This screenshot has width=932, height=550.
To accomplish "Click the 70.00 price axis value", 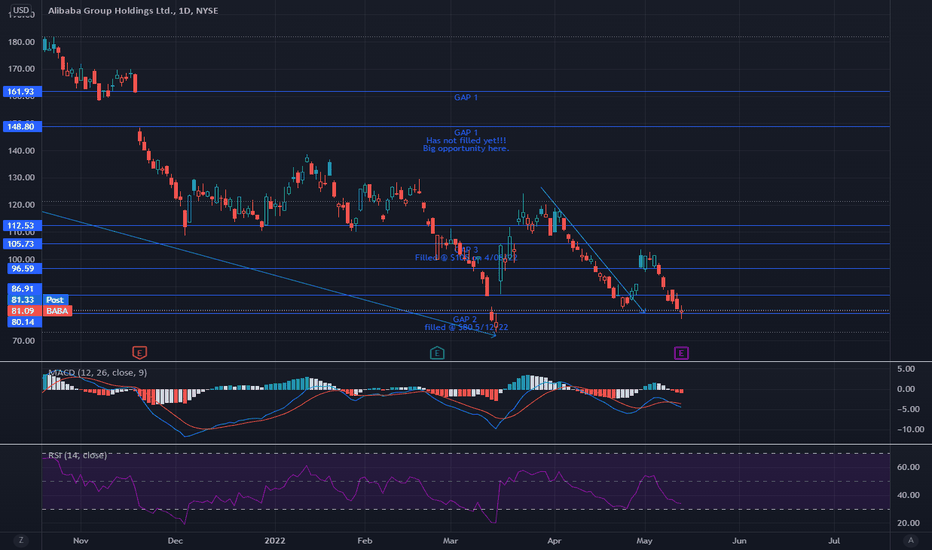I will (x=24, y=341).
